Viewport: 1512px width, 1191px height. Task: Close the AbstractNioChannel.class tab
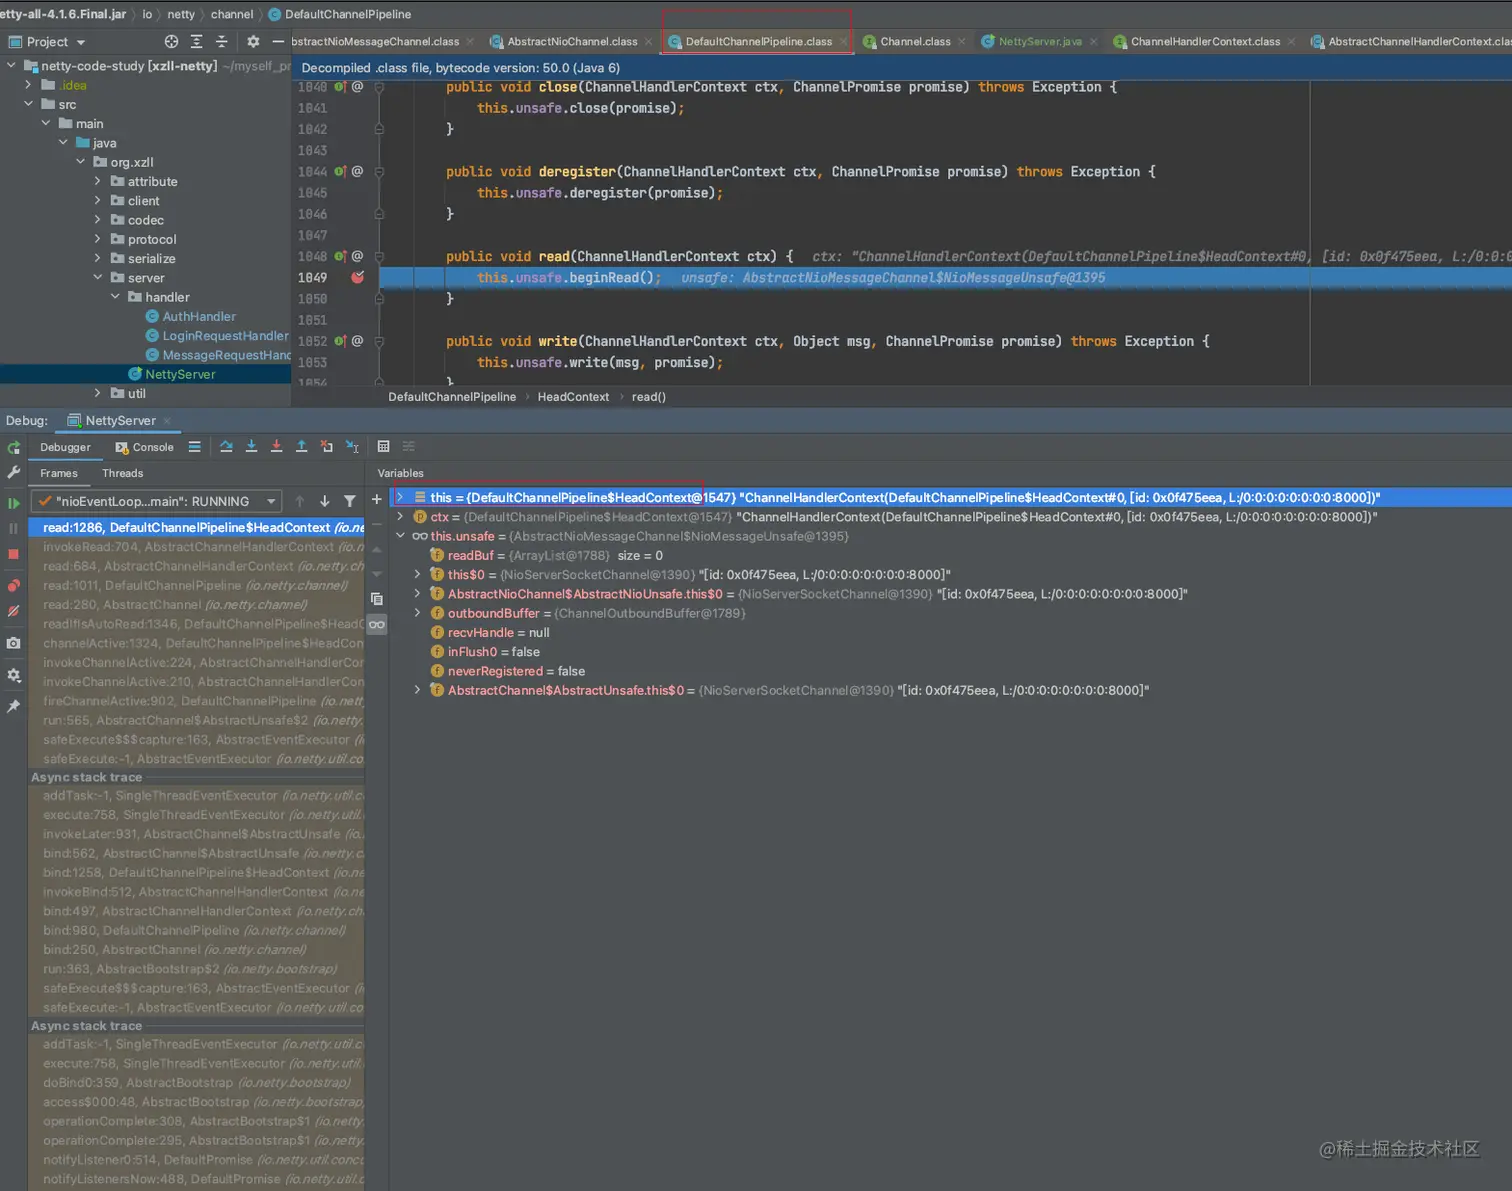[649, 42]
